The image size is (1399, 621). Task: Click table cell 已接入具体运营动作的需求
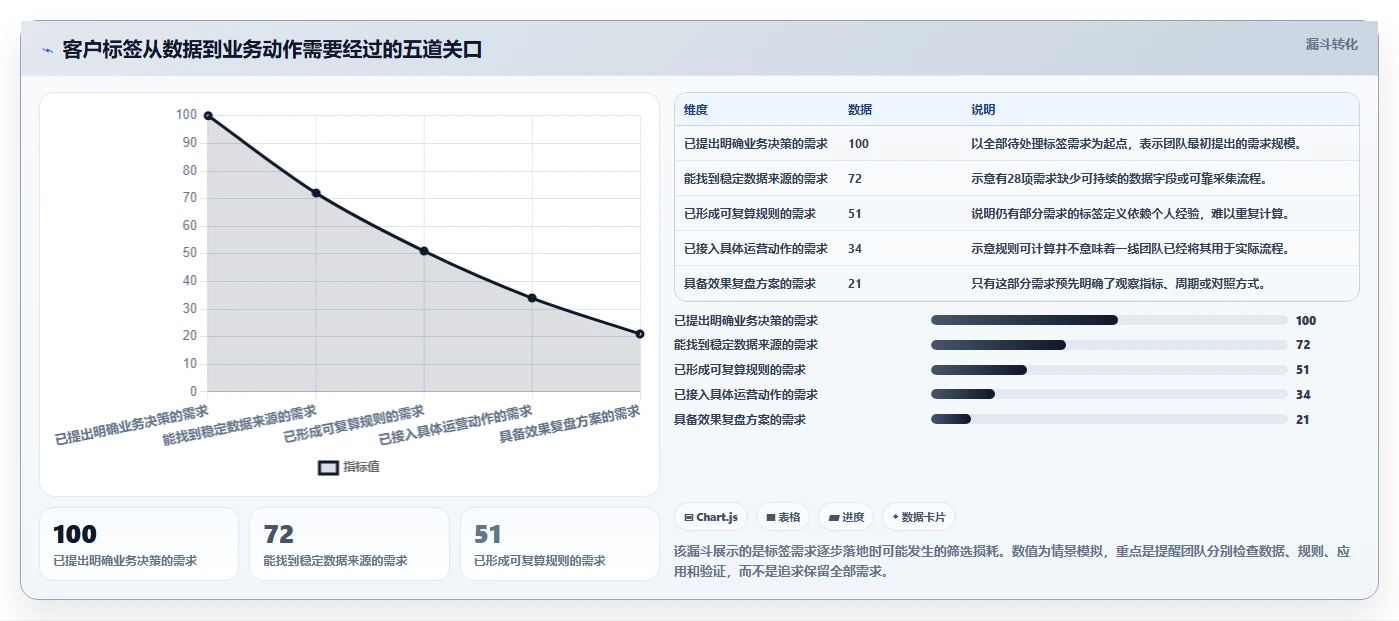tap(756, 249)
